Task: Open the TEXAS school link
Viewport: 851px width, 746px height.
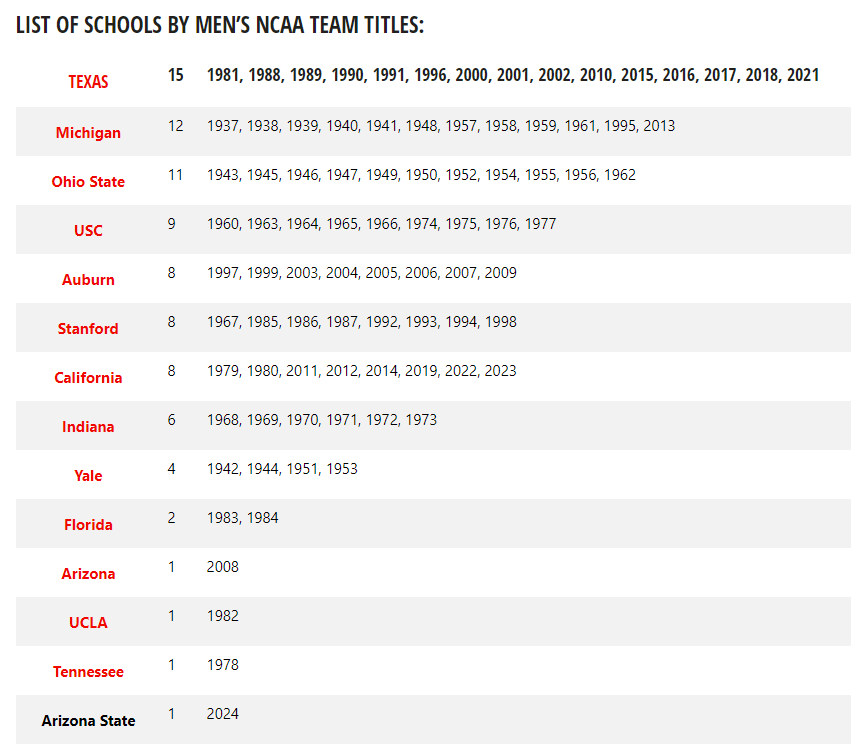Action: point(88,82)
